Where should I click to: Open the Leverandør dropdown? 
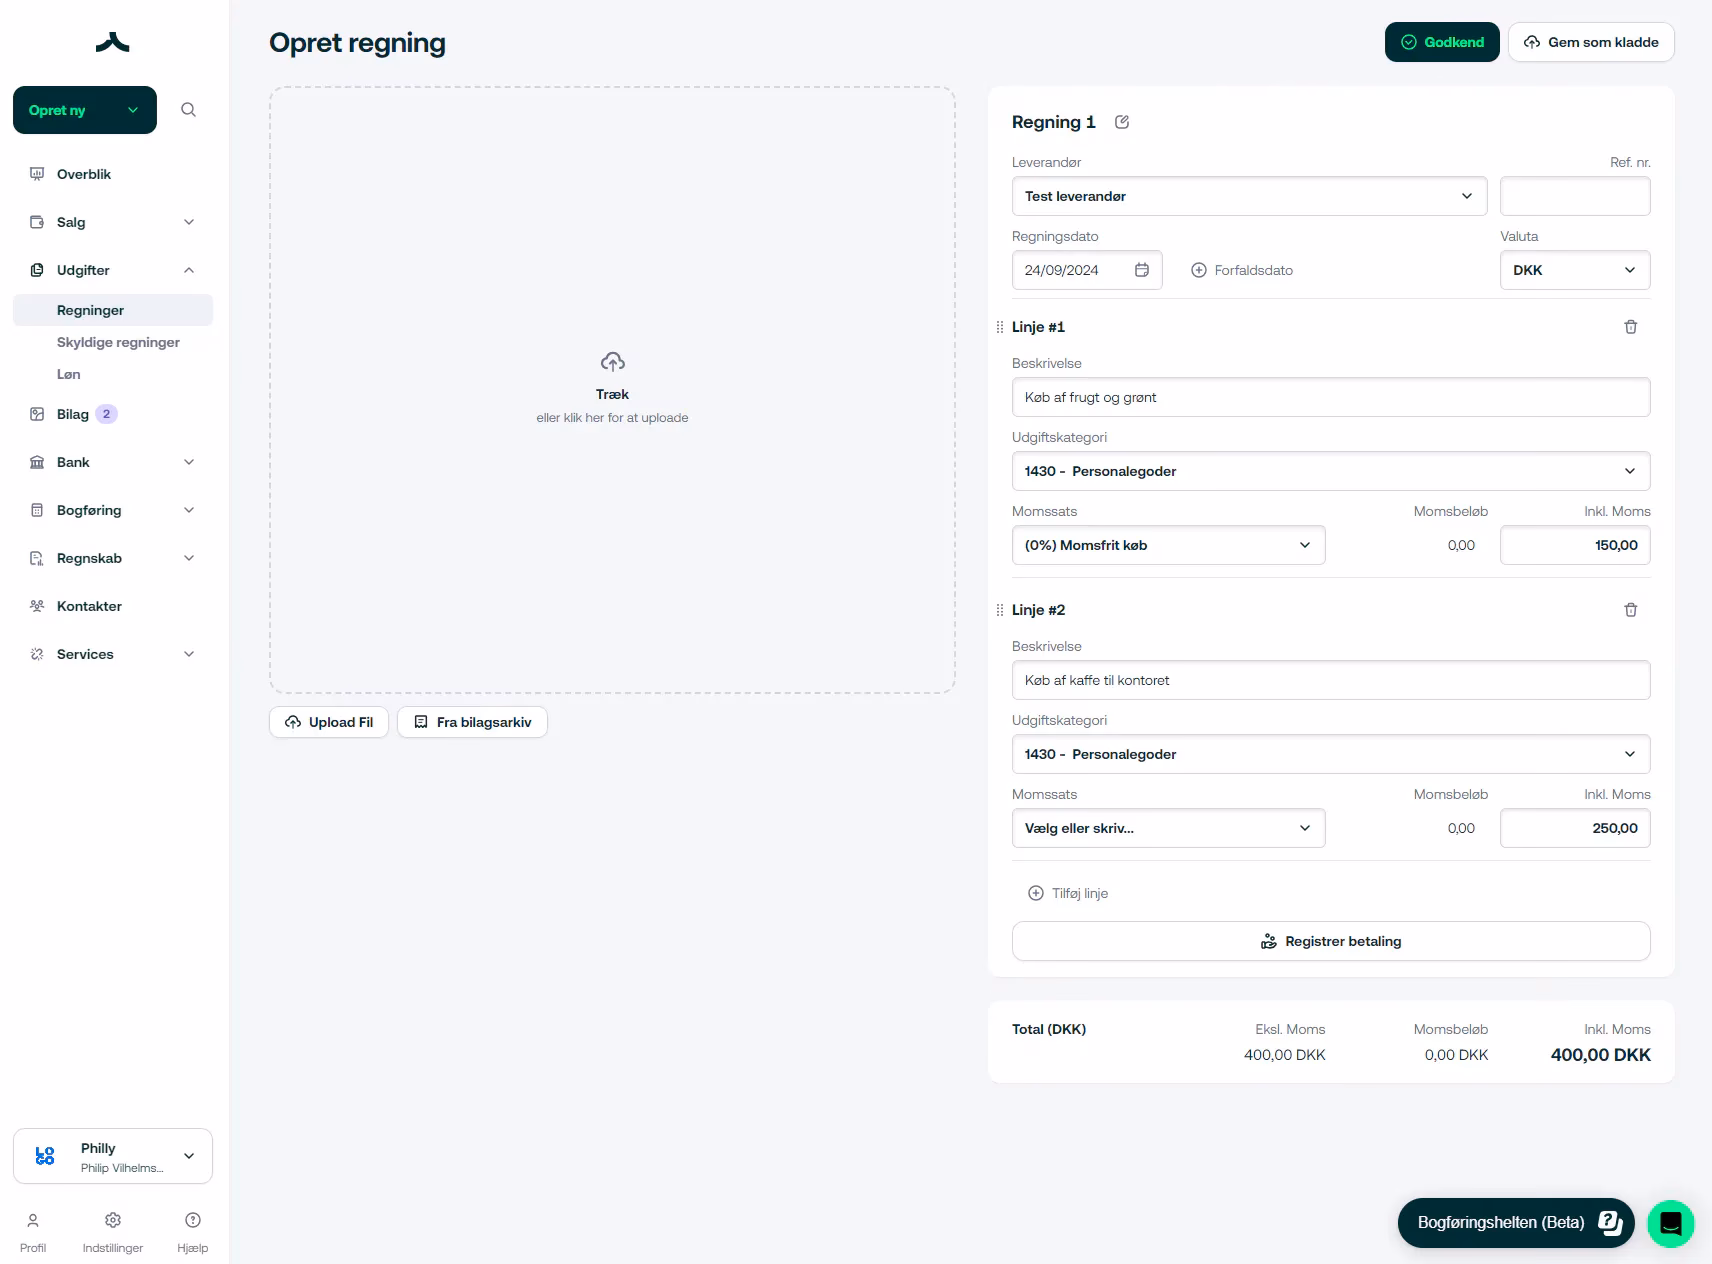click(1248, 196)
